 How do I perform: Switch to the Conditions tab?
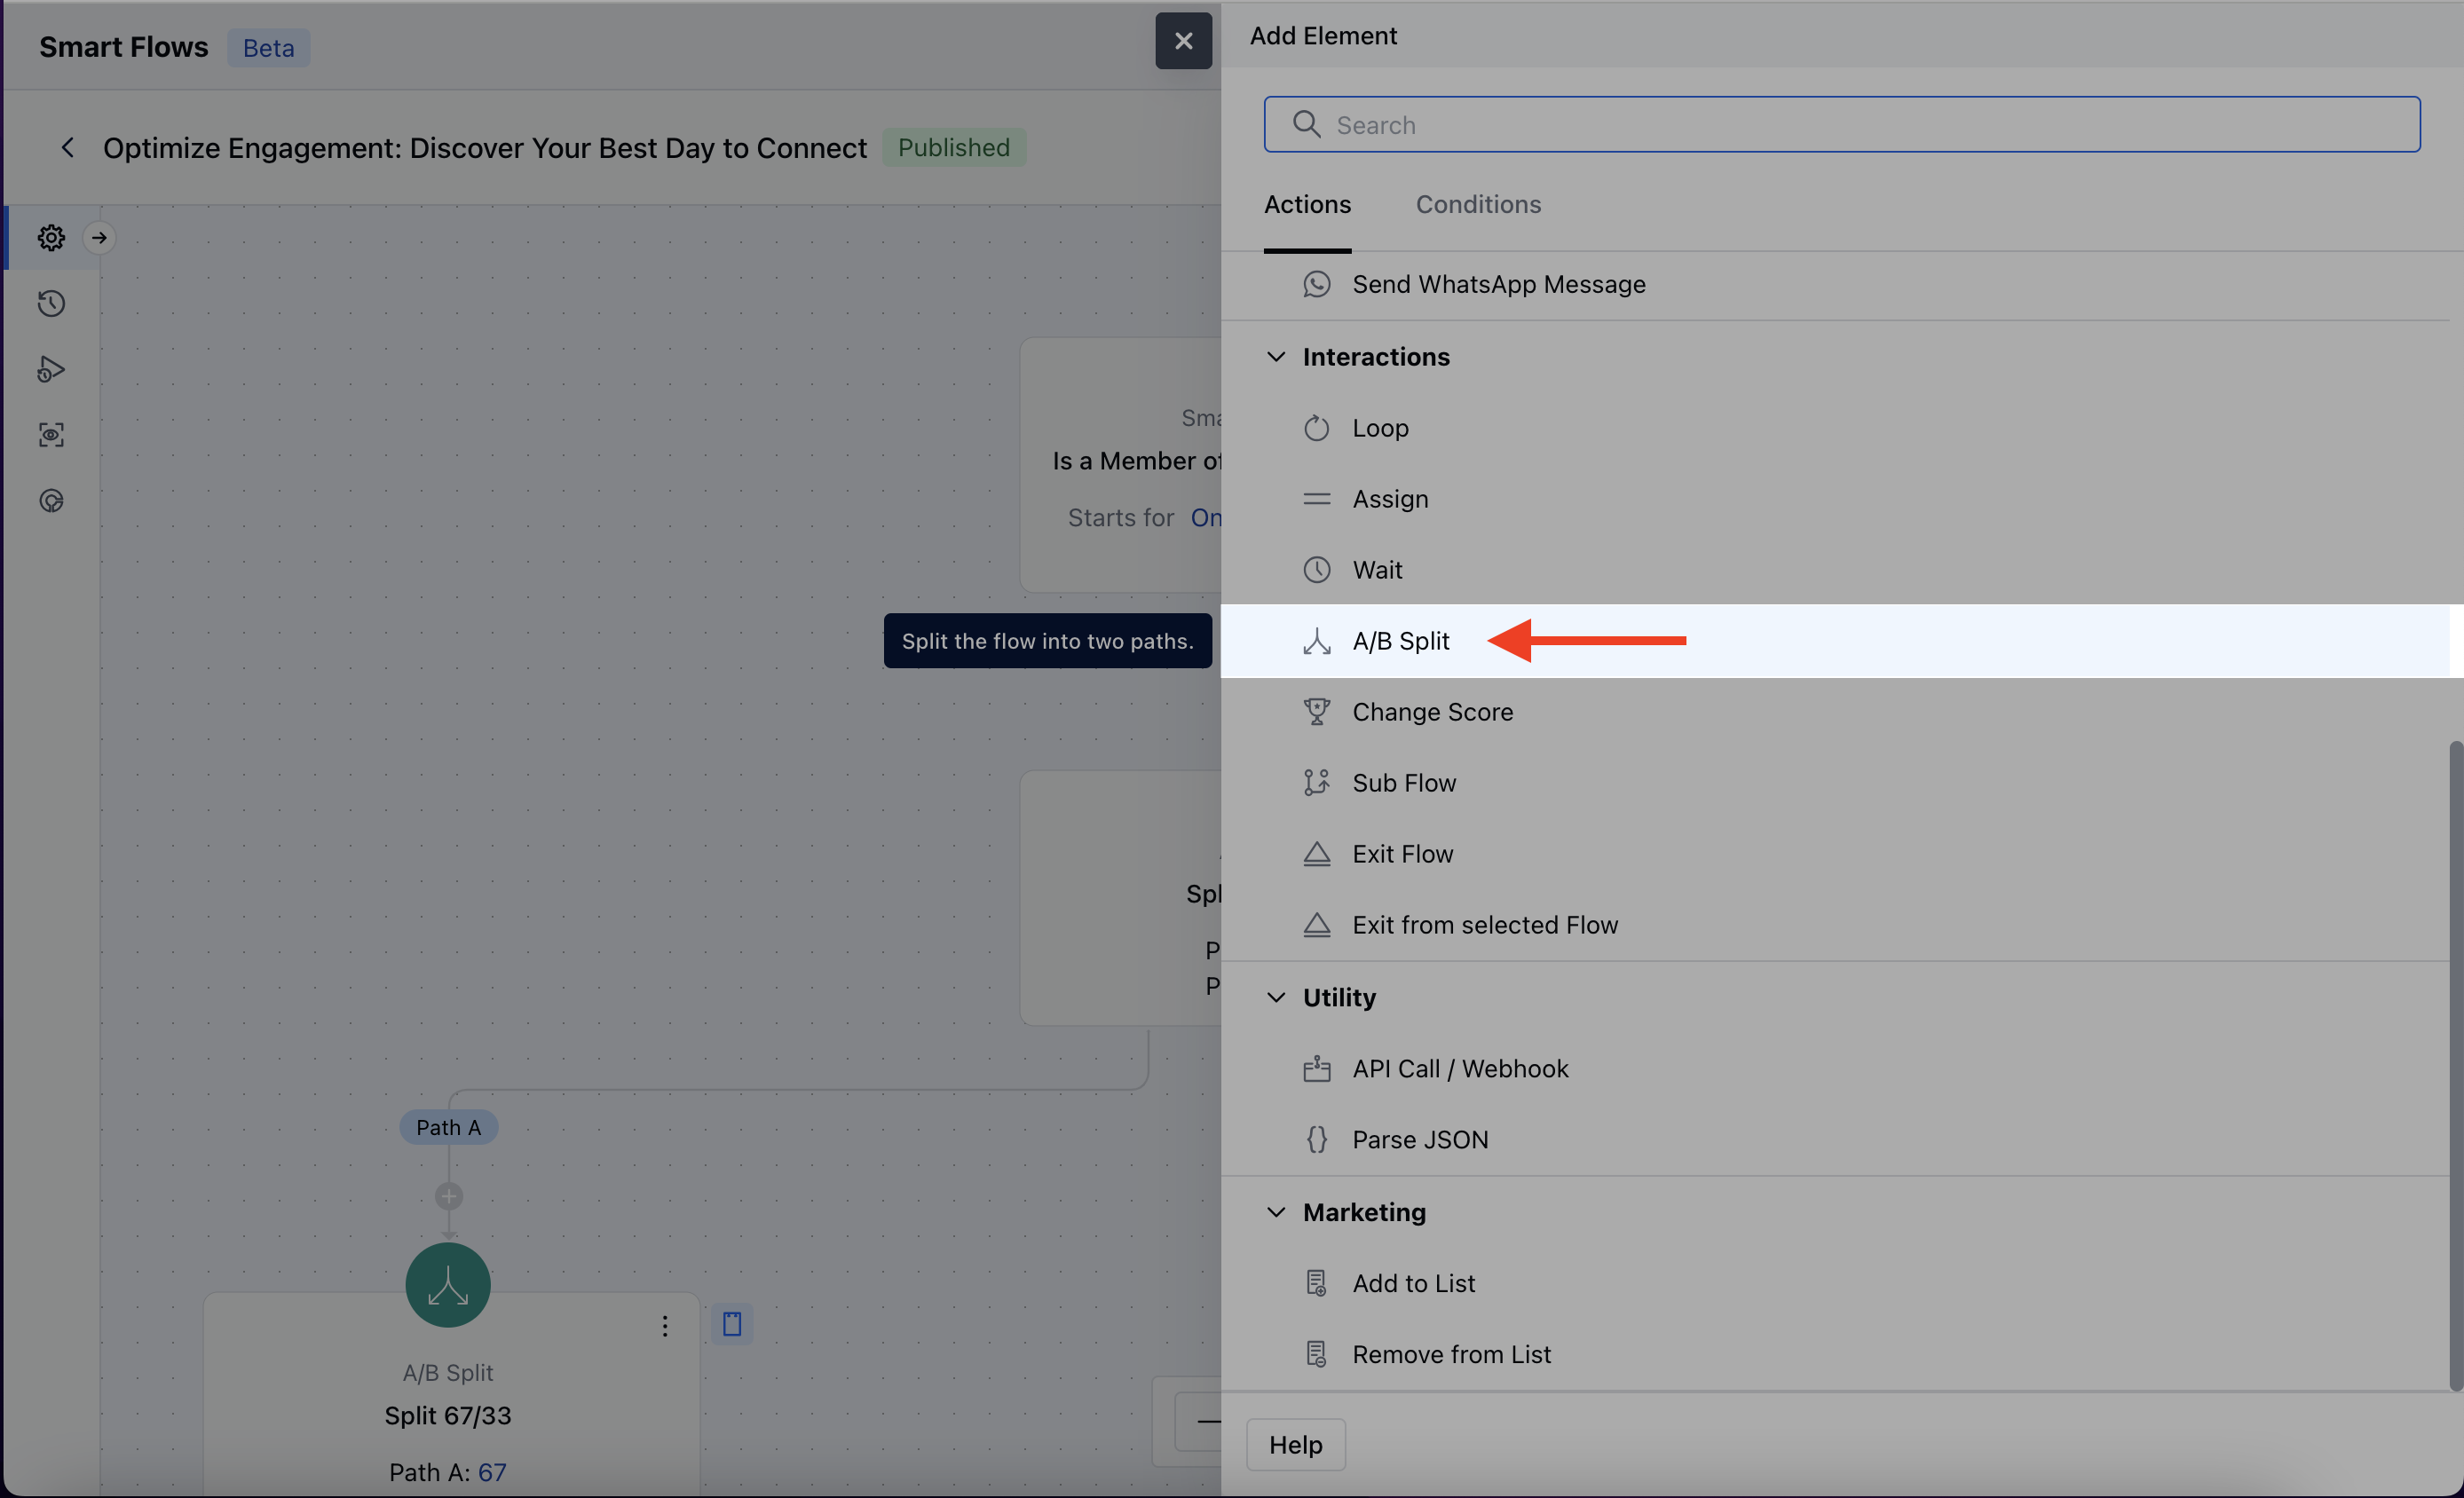click(x=1477, y=204)
